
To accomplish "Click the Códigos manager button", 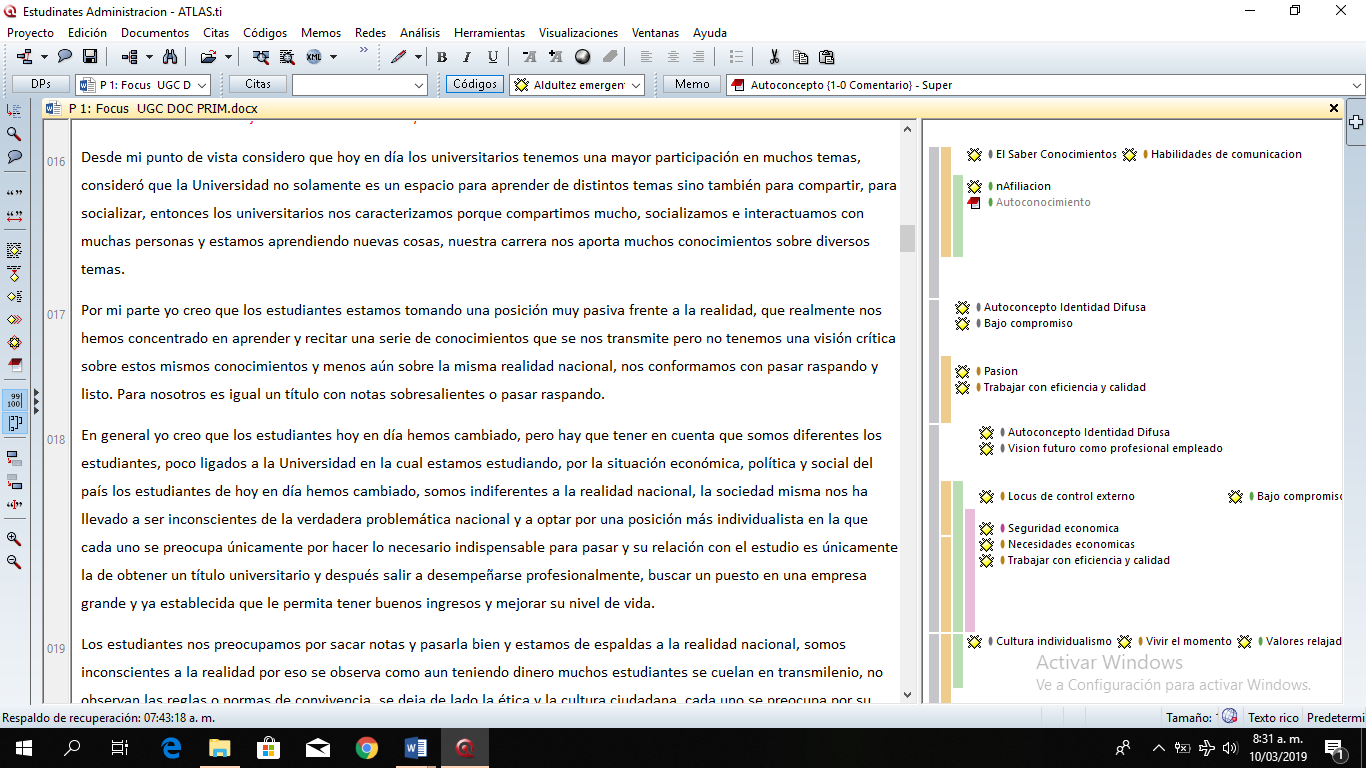I will 475,85.
